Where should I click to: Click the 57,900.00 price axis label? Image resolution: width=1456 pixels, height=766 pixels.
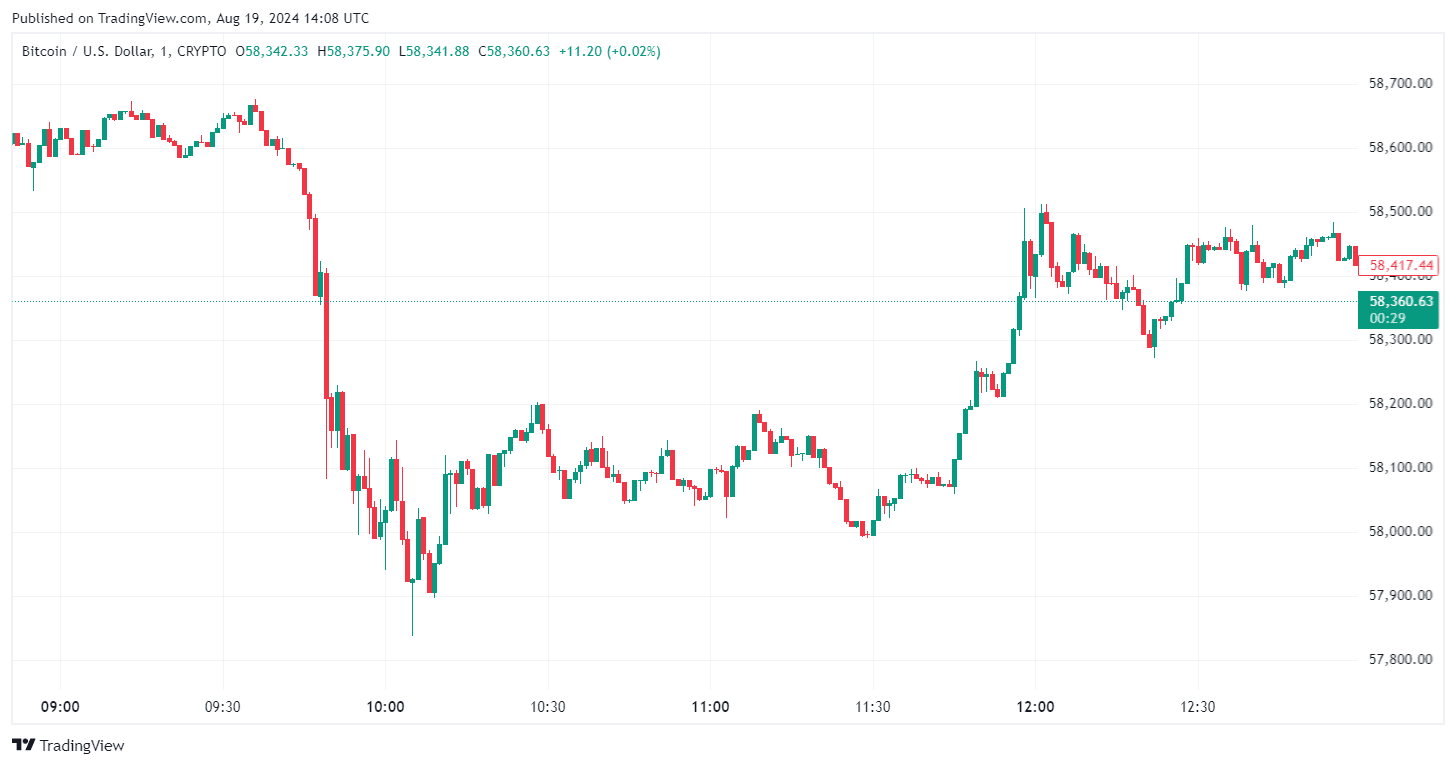coord(1401,595)
